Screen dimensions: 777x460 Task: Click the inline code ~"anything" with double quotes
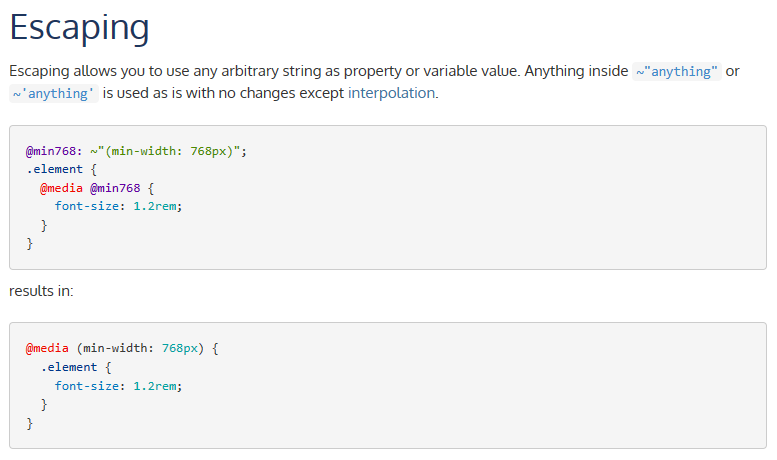click(x=677, y=72)
